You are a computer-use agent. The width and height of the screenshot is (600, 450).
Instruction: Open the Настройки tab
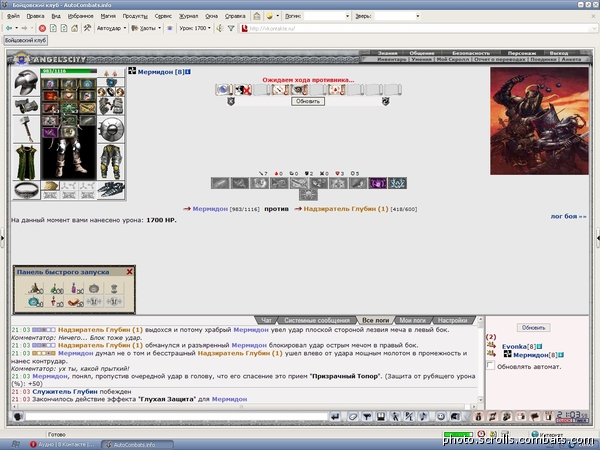[453, 320]
